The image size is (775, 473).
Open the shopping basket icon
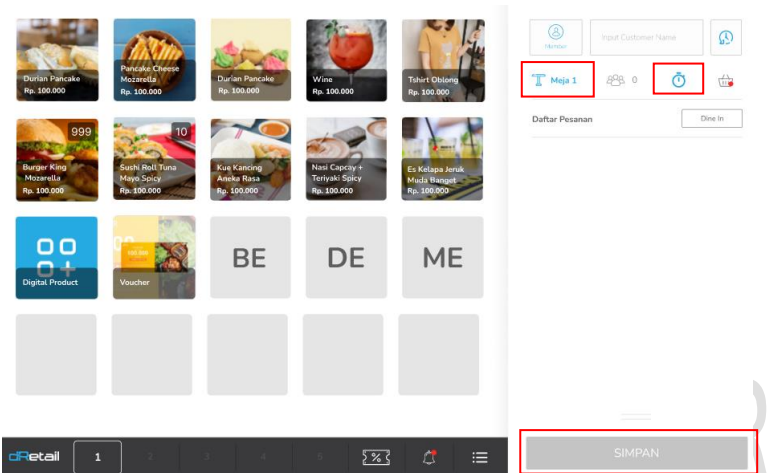[x=726, y=81]
